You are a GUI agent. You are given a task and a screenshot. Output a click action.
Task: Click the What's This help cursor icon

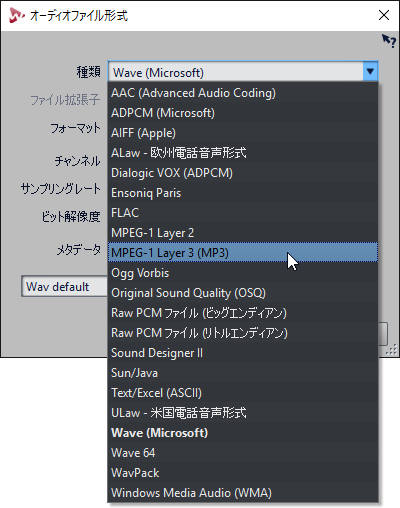coord(389,41)
